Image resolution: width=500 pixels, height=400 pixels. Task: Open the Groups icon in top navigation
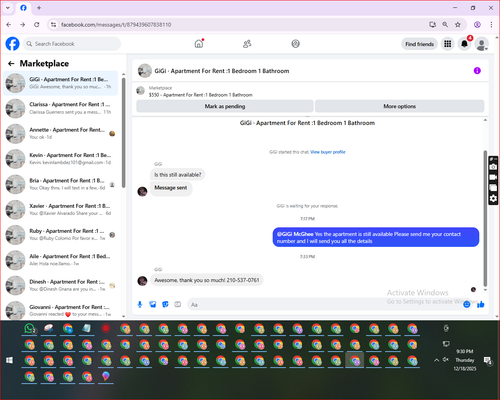pos(295,44)
